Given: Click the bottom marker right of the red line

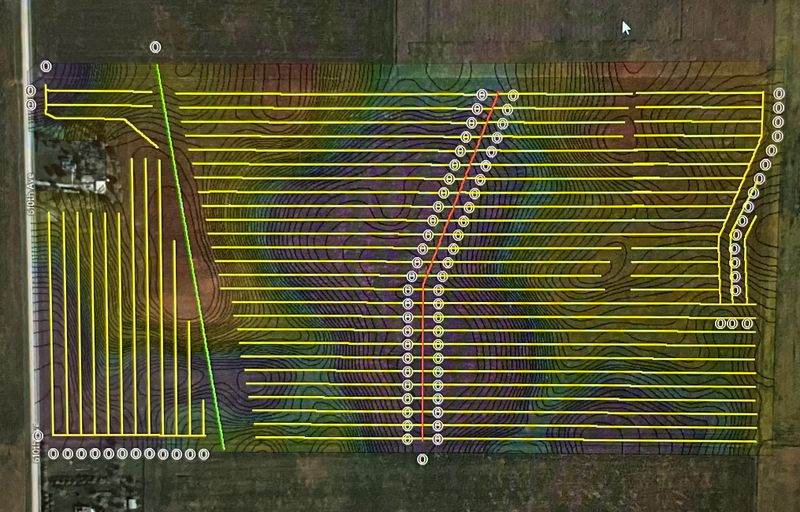Looking at the screenshot, I should click(438, 439).
